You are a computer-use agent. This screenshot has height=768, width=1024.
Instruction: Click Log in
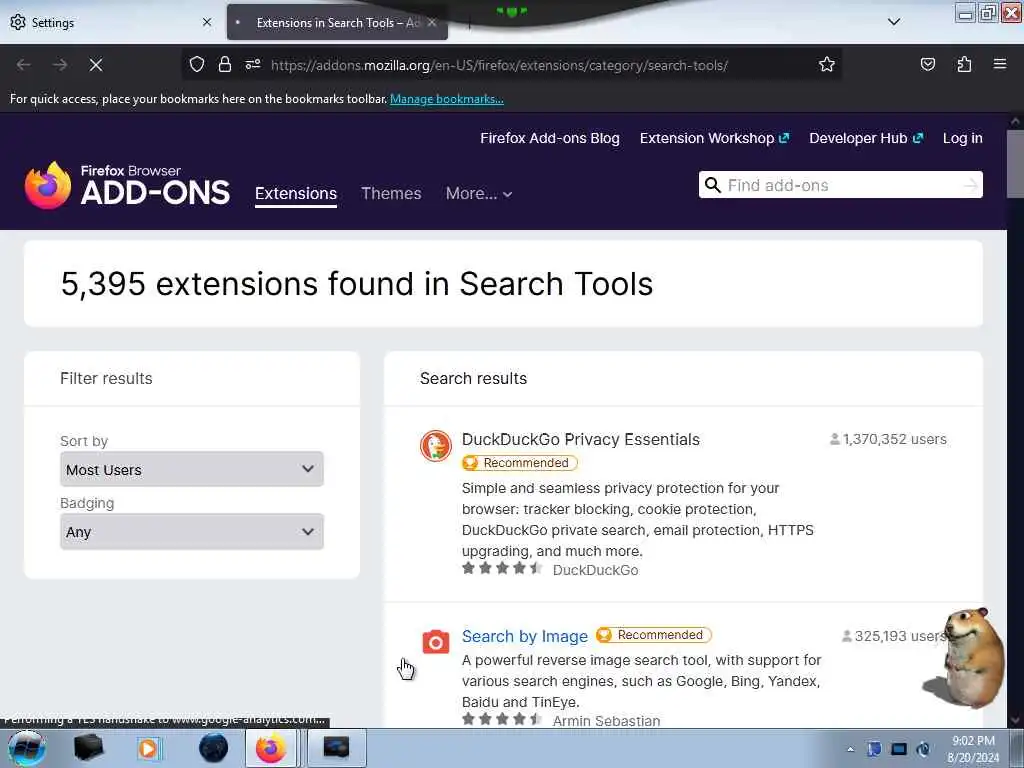[x=963, y=138]
